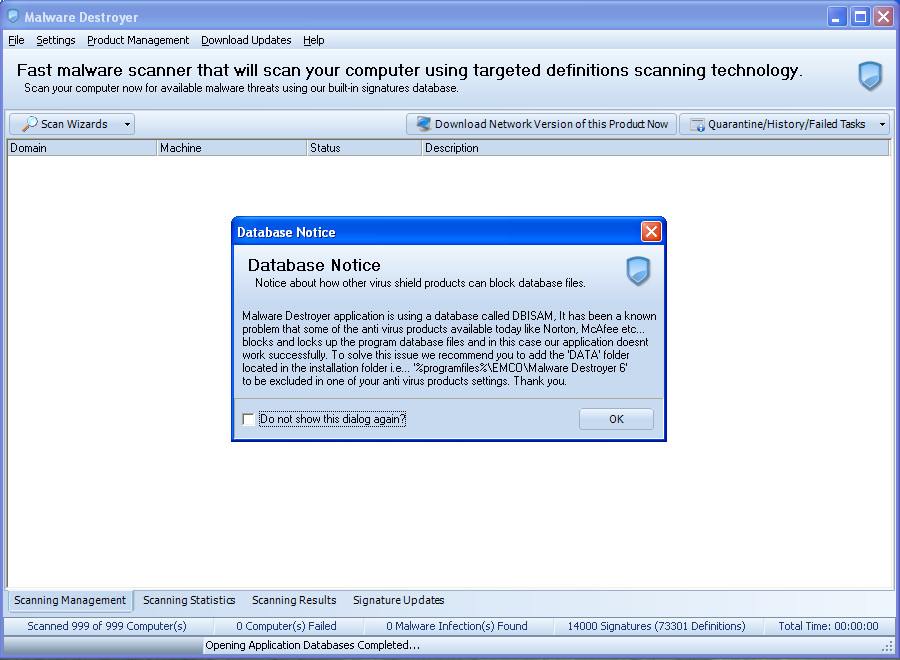Click the Quarantine/History list icon
Viewport: 900px width, 660px height.
(x=697, y=125)
